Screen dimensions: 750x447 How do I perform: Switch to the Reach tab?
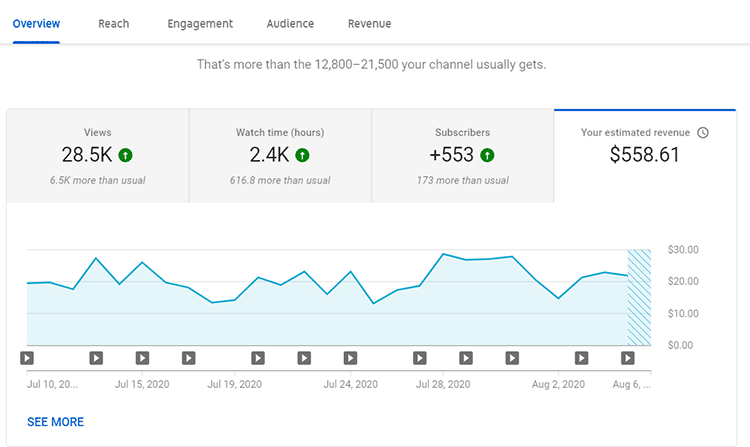[x=114, y=24]
